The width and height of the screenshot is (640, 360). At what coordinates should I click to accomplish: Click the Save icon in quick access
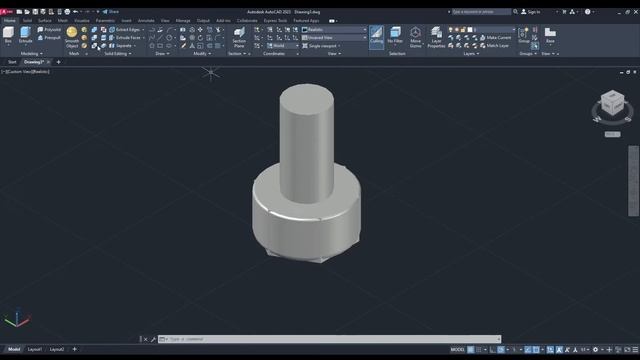click(x=35, y=12)
